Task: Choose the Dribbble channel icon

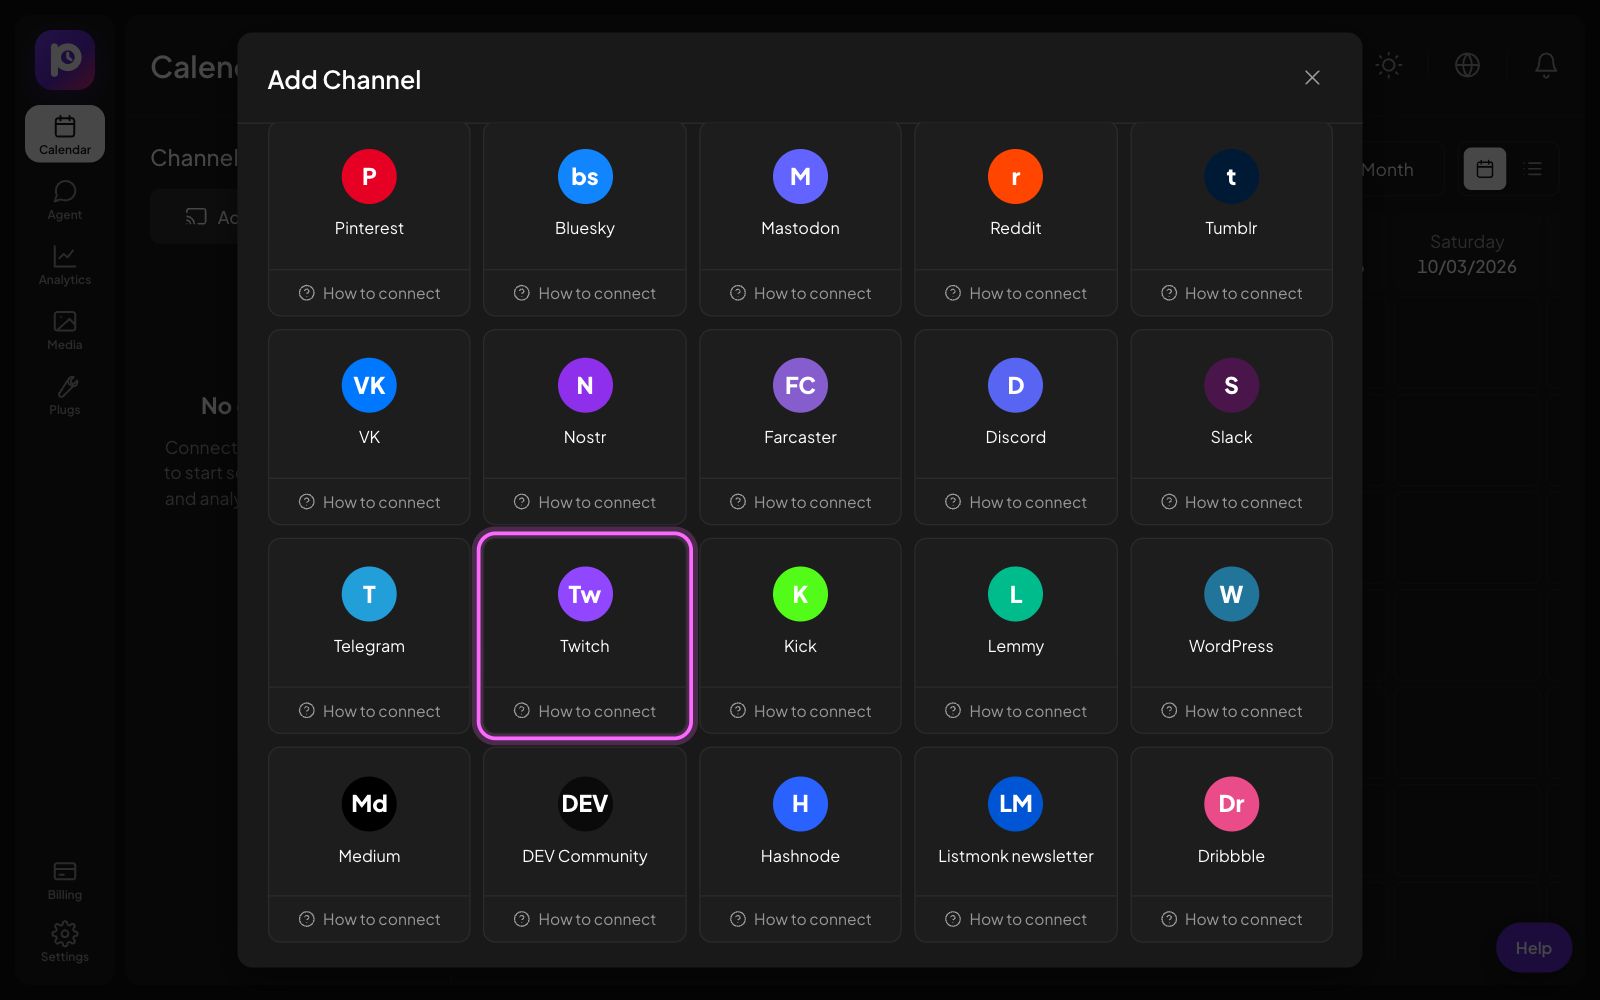Action: (1231, 804)
